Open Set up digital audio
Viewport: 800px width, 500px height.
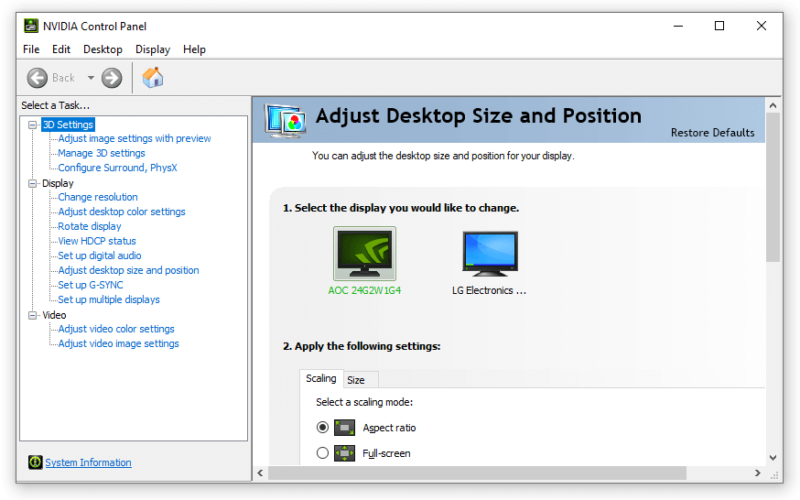[x=99, y=256]
